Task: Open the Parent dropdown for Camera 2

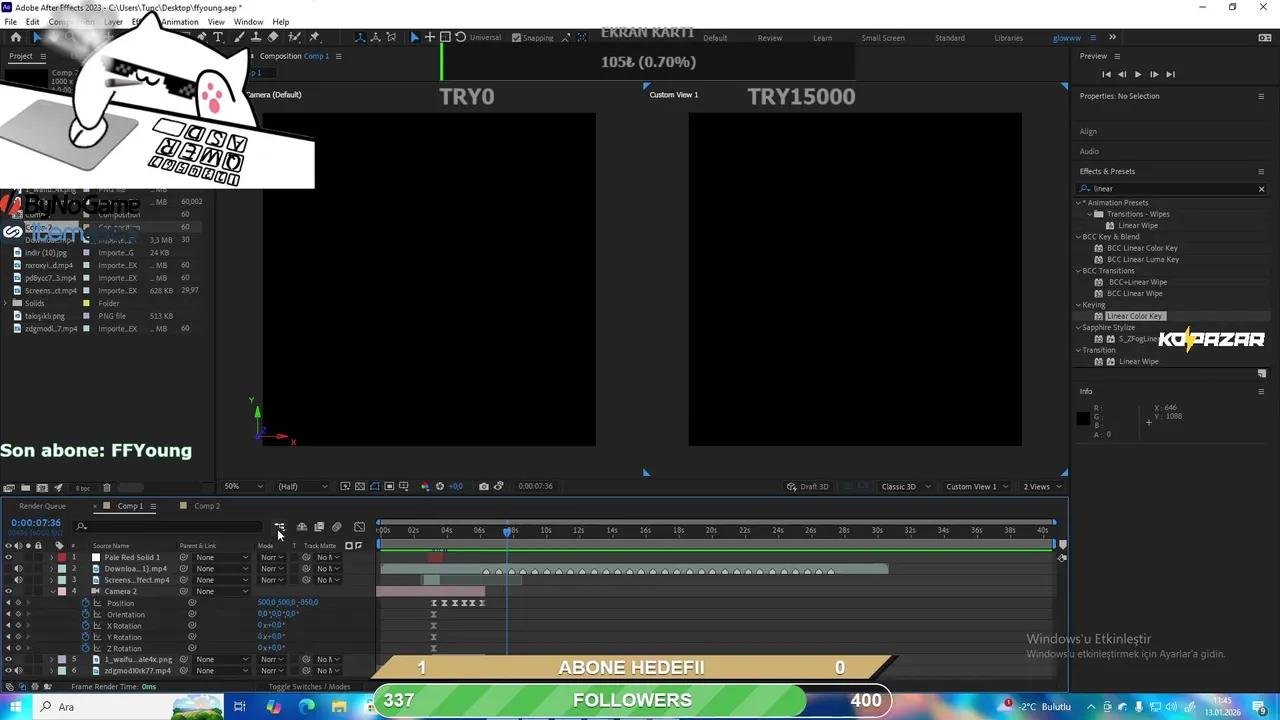Action: (221, 591)
